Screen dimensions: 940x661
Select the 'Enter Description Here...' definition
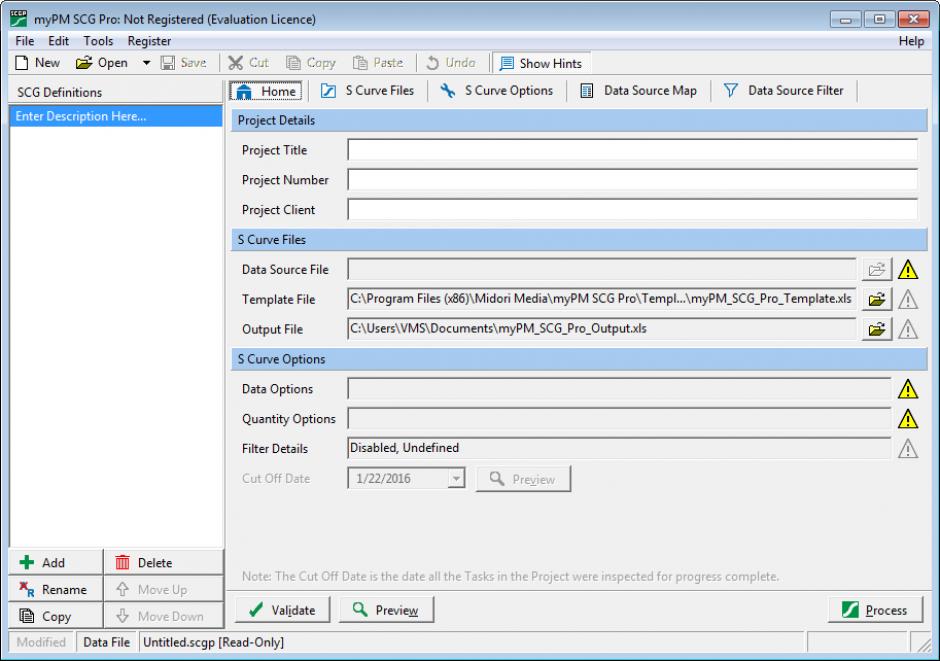116,116
